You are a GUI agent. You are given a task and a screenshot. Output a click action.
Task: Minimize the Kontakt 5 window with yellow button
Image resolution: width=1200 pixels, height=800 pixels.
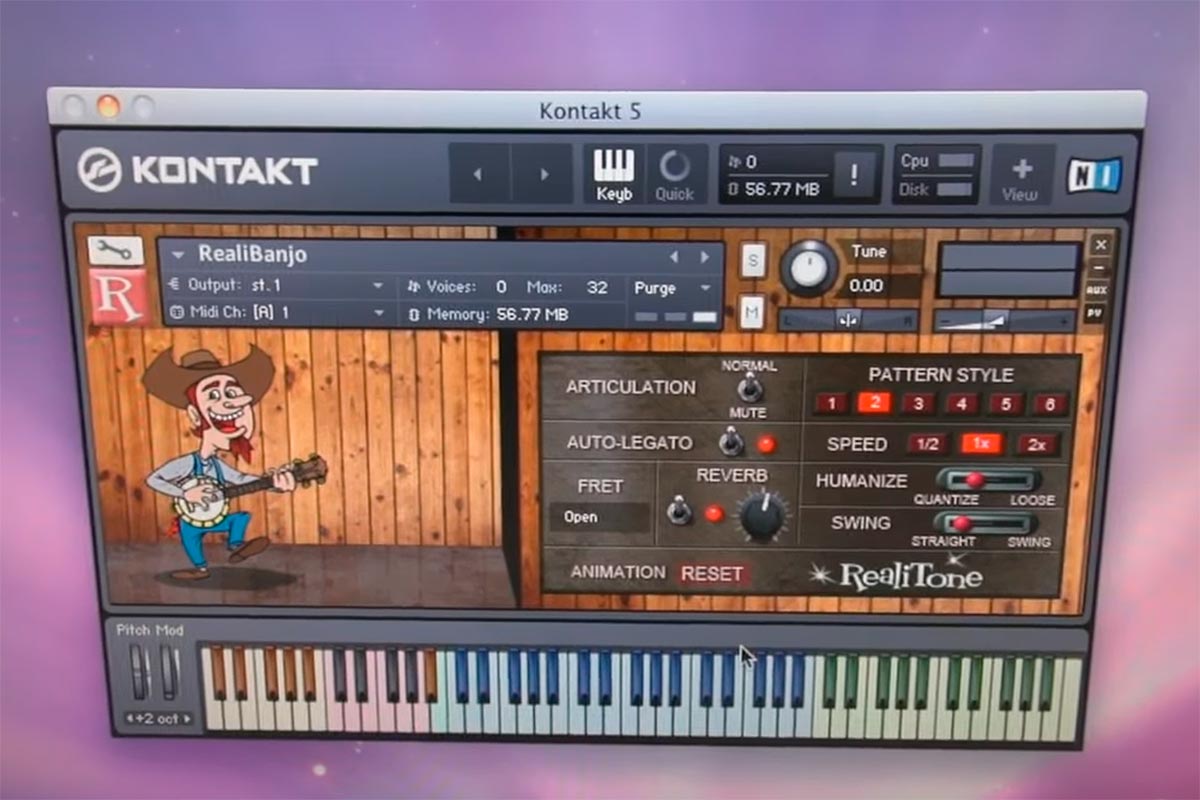[107, 106]
